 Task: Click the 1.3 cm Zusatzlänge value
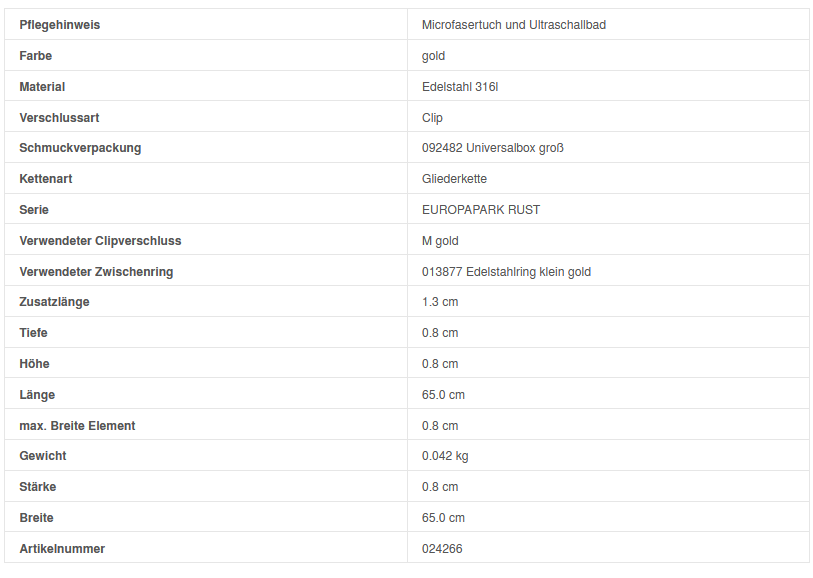point(440,302)
